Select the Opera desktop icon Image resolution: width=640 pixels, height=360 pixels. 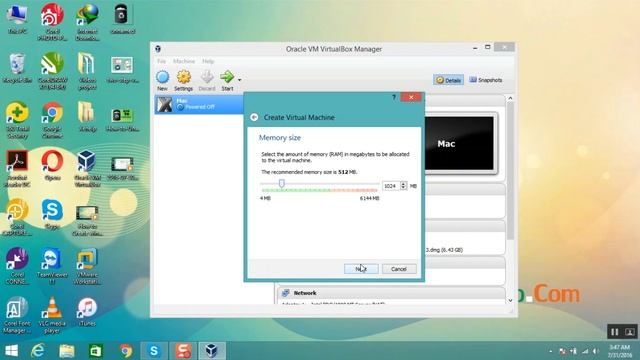point(52,165)
